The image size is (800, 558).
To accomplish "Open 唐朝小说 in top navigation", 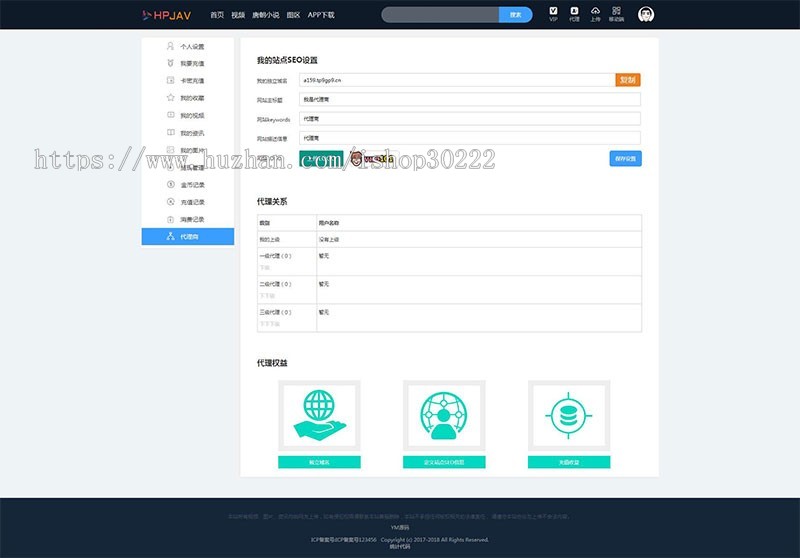I will pos(265,15).
